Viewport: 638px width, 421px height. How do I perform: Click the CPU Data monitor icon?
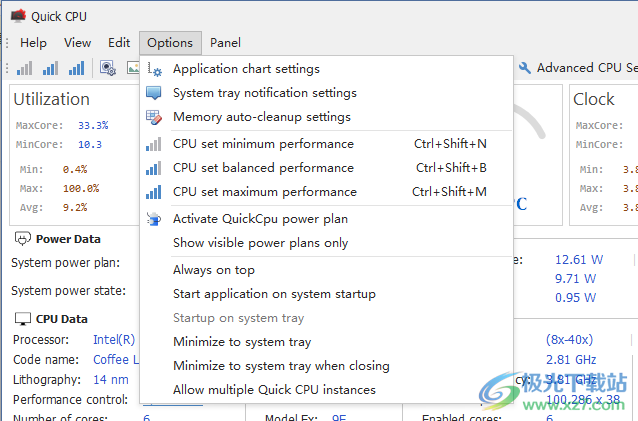point(22,319)
